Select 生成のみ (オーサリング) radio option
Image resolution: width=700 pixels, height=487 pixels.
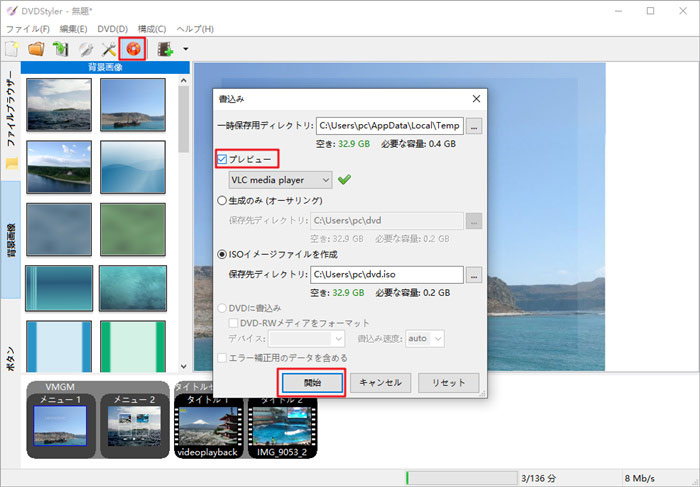tap(223, 200)
